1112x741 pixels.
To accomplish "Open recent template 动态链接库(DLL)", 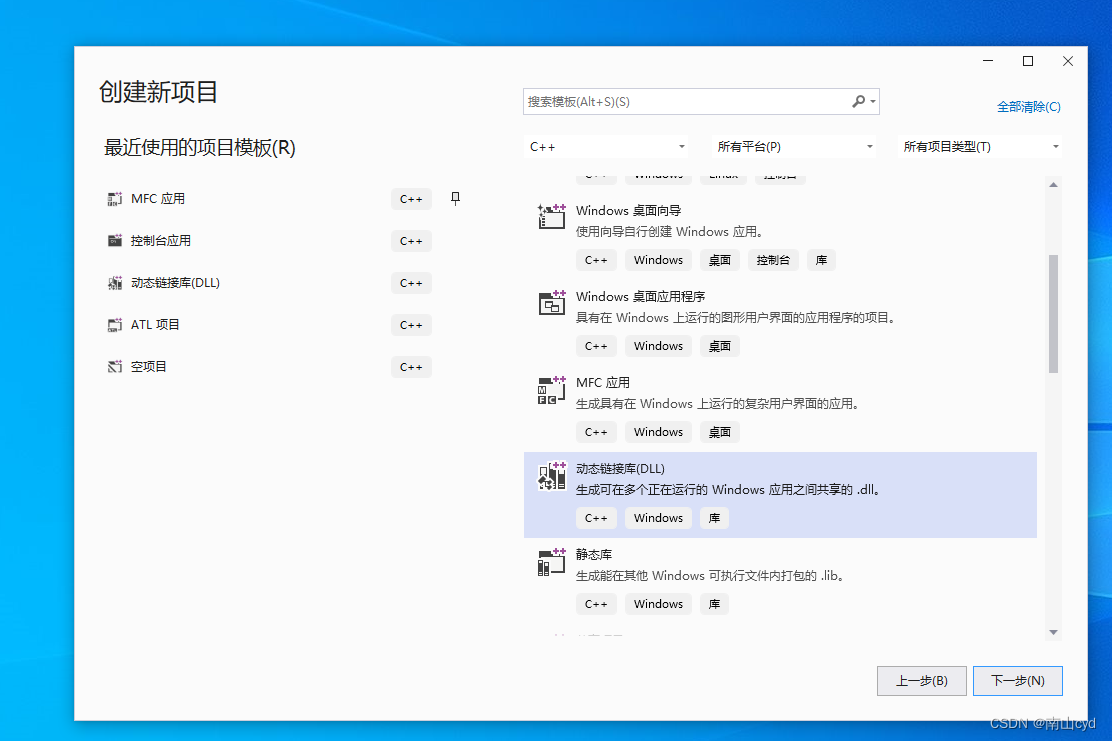I will [x=175, y=283].
